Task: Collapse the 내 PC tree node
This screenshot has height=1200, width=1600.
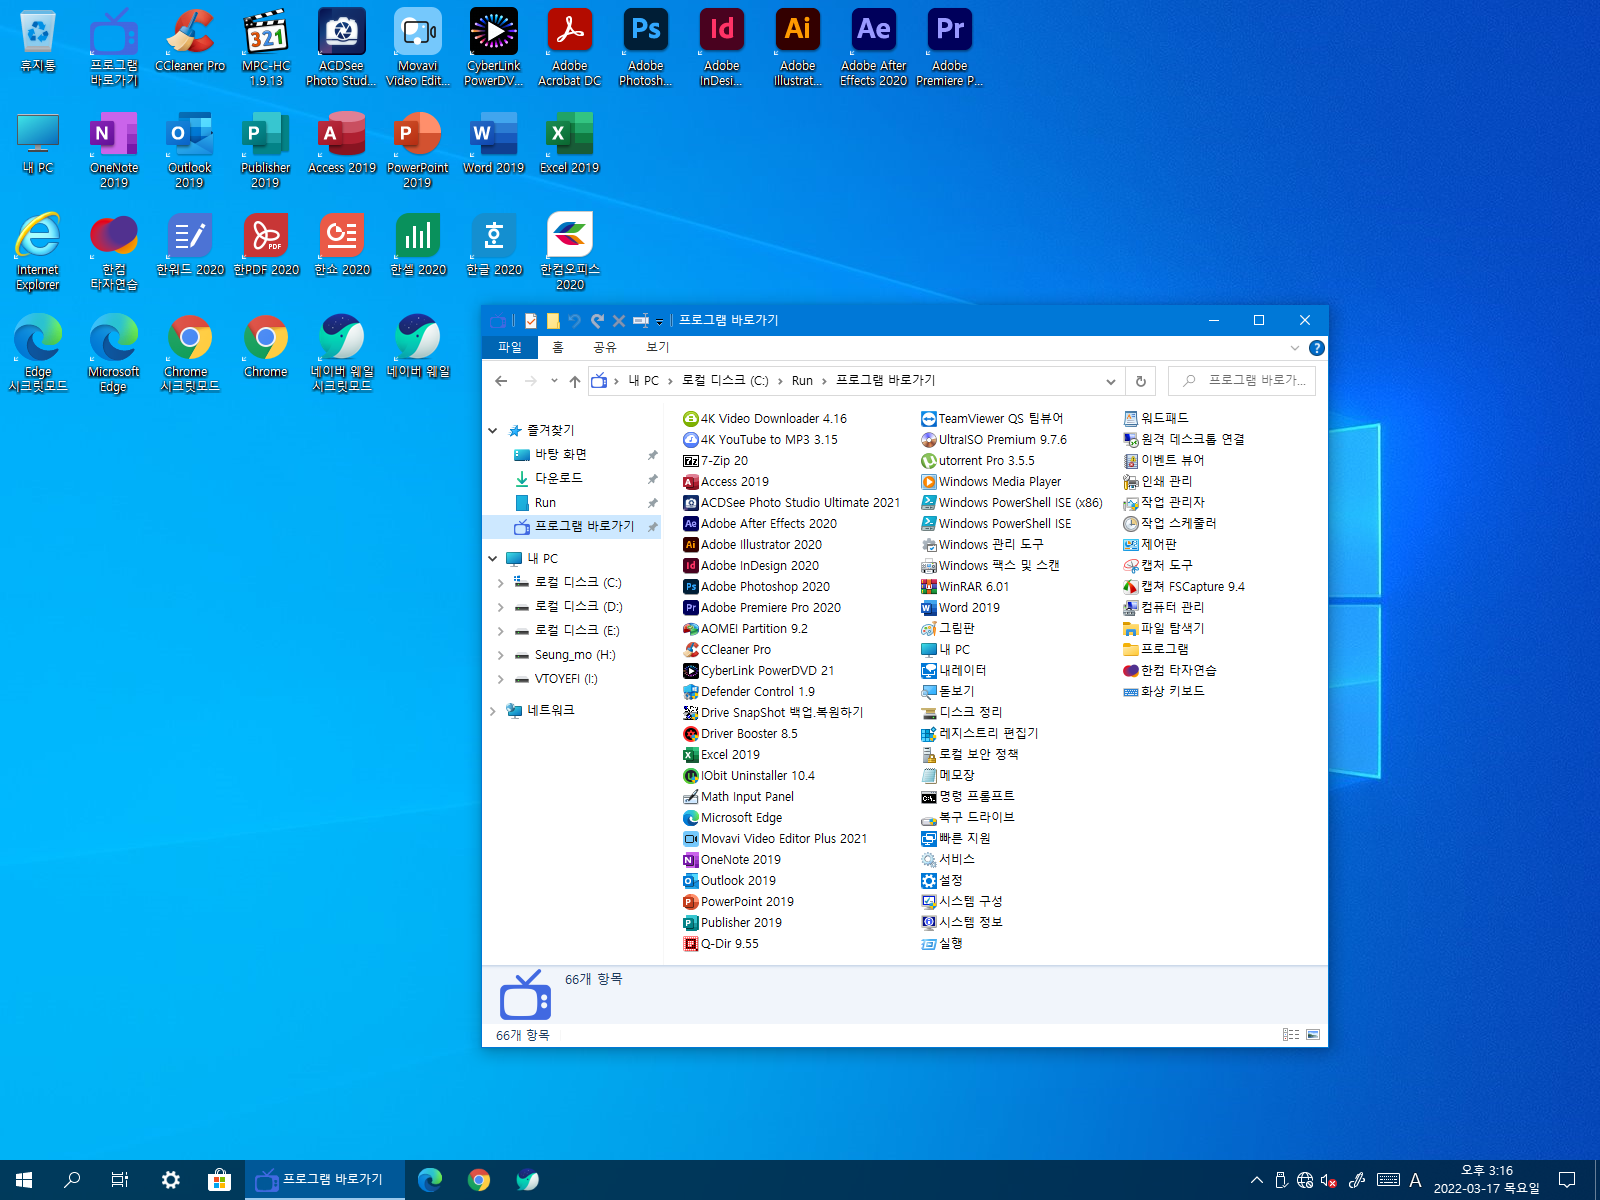Action: (x=492, y=559)
